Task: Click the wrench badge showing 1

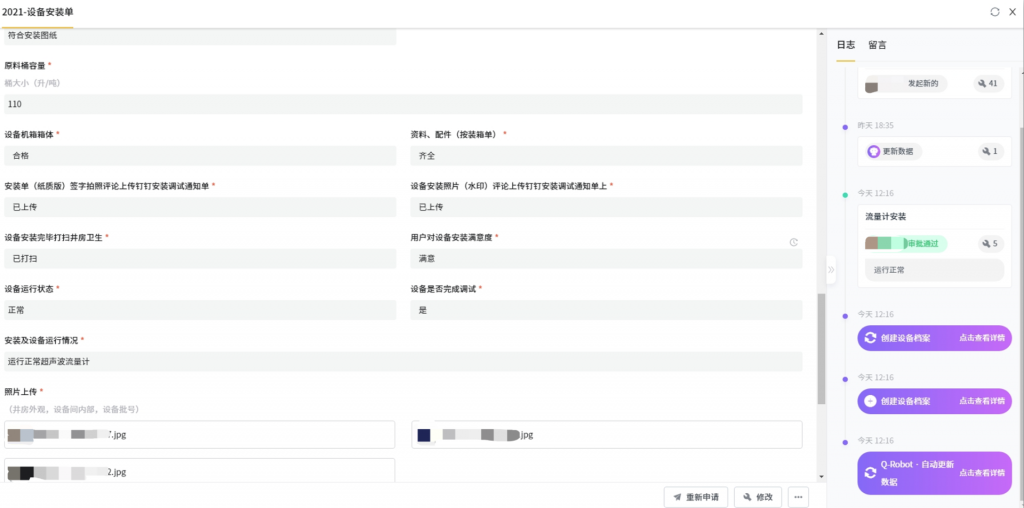Action: pos(988,151)
